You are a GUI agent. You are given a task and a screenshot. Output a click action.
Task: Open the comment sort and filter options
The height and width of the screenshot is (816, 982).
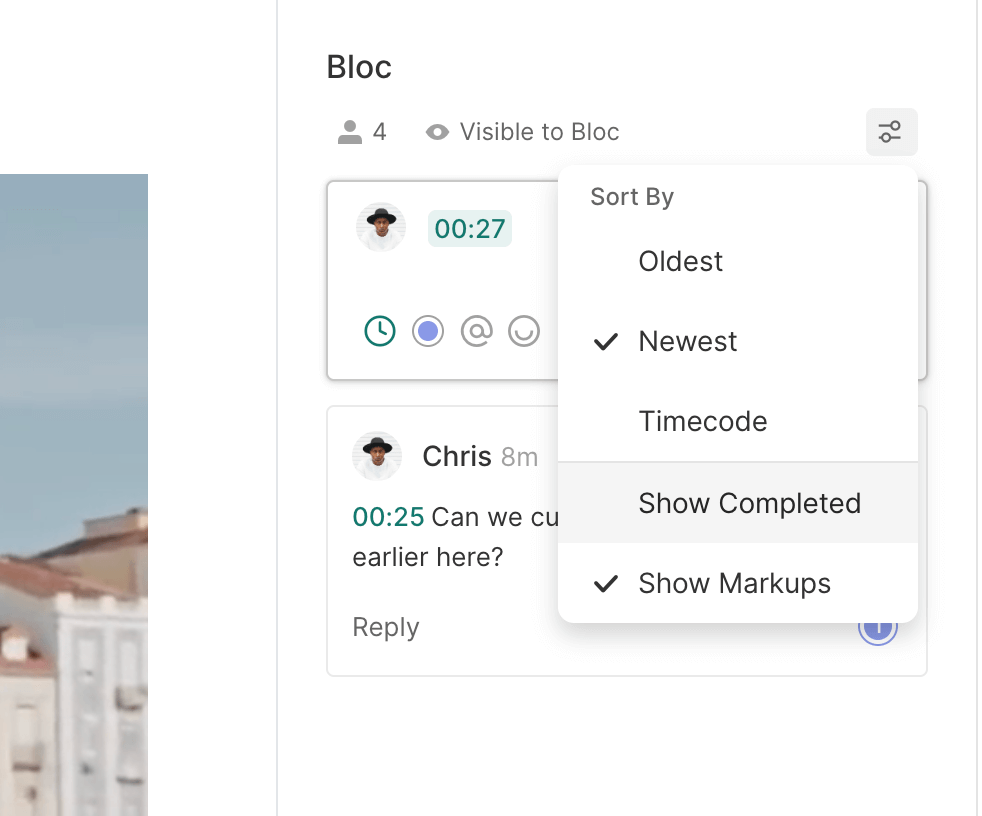click(891, 132)
